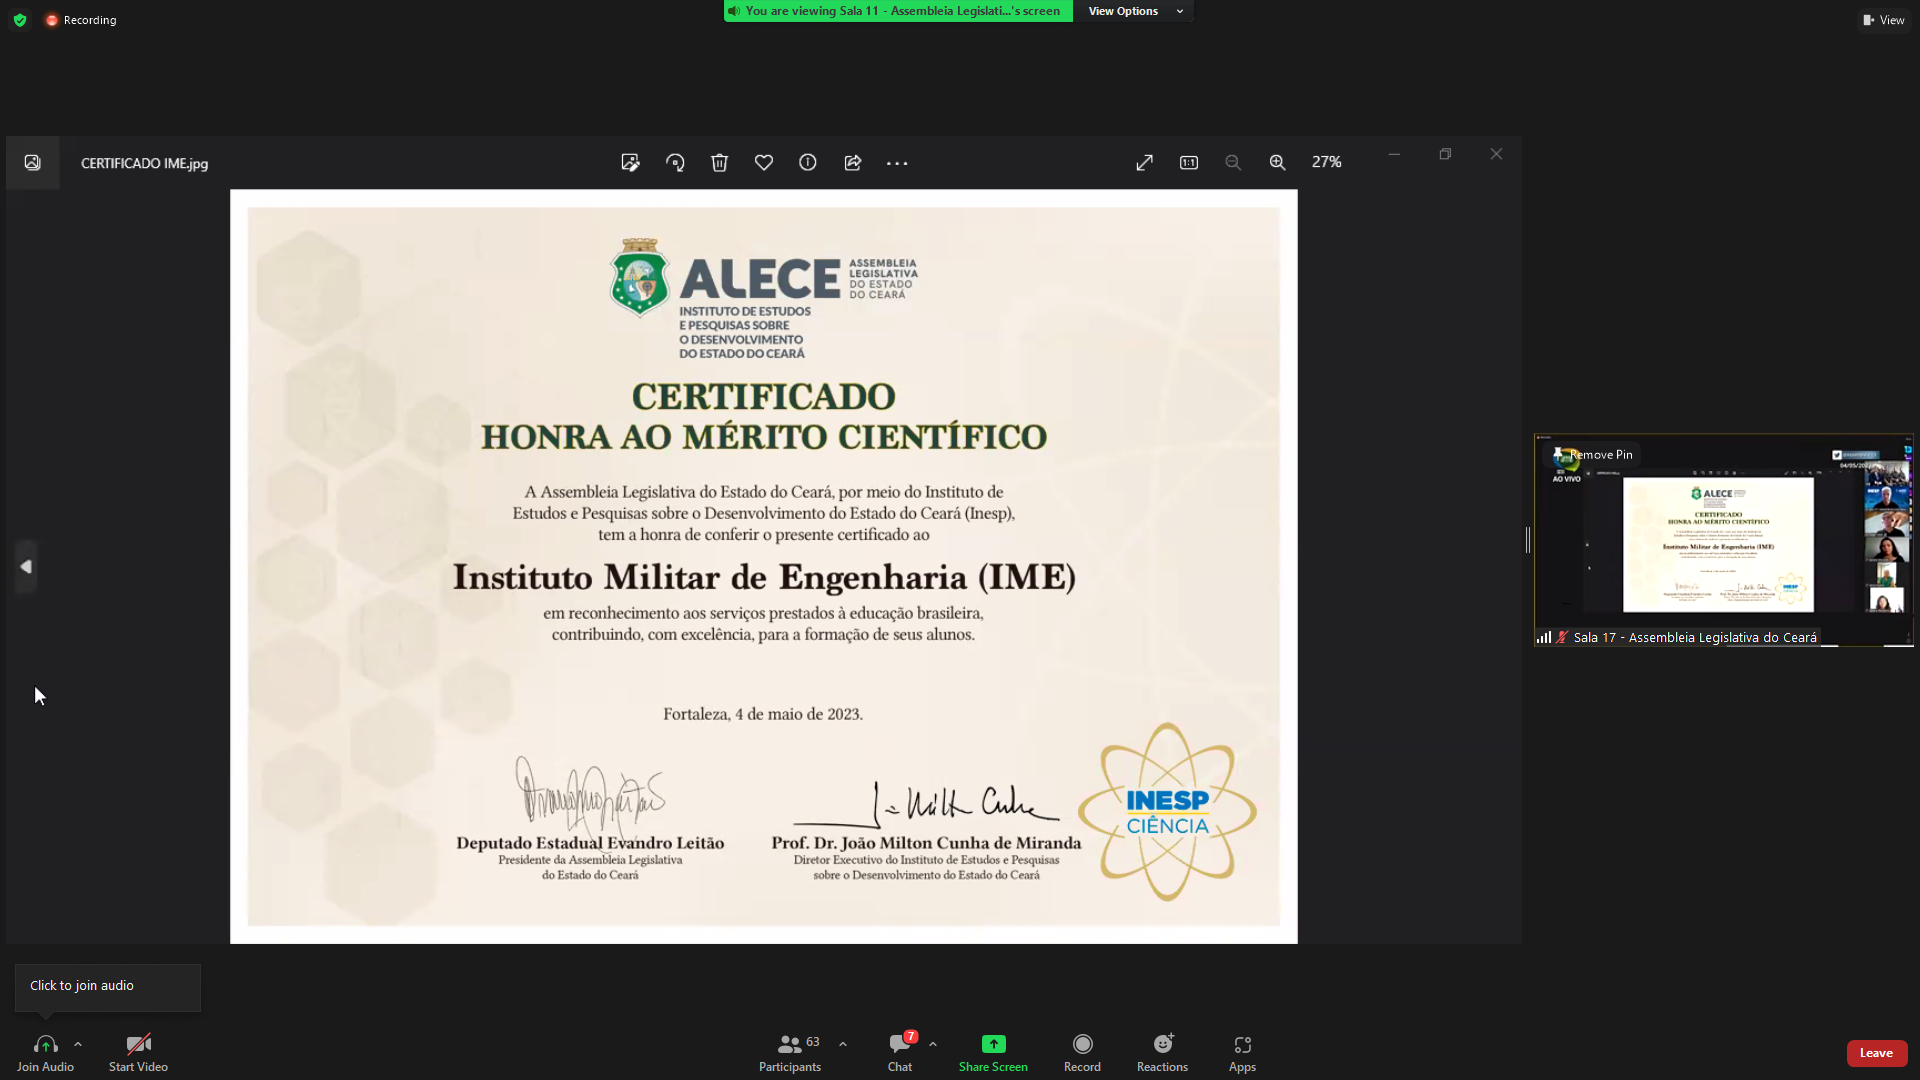1920x1080 pixels.
Task: Toggle Start Video camera button
Action: point(138,1044)
